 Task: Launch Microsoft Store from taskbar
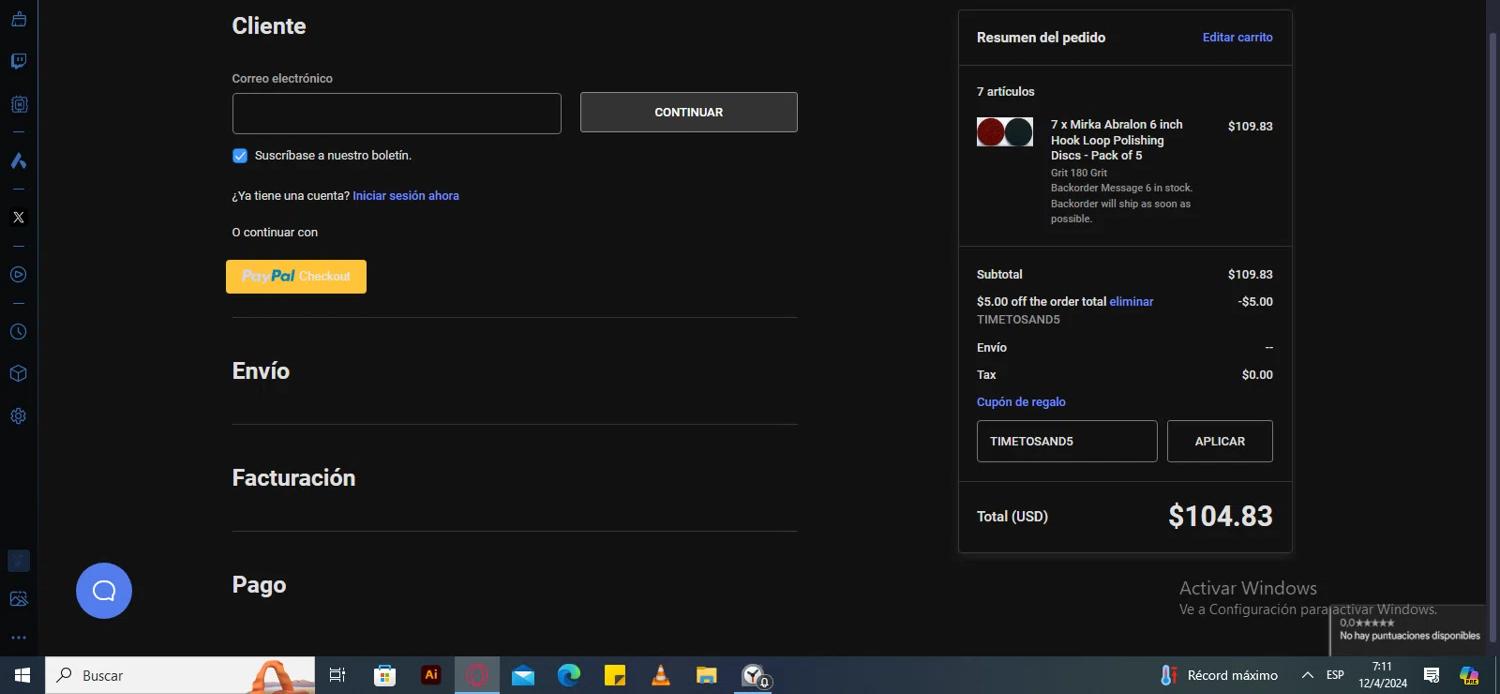385,676
